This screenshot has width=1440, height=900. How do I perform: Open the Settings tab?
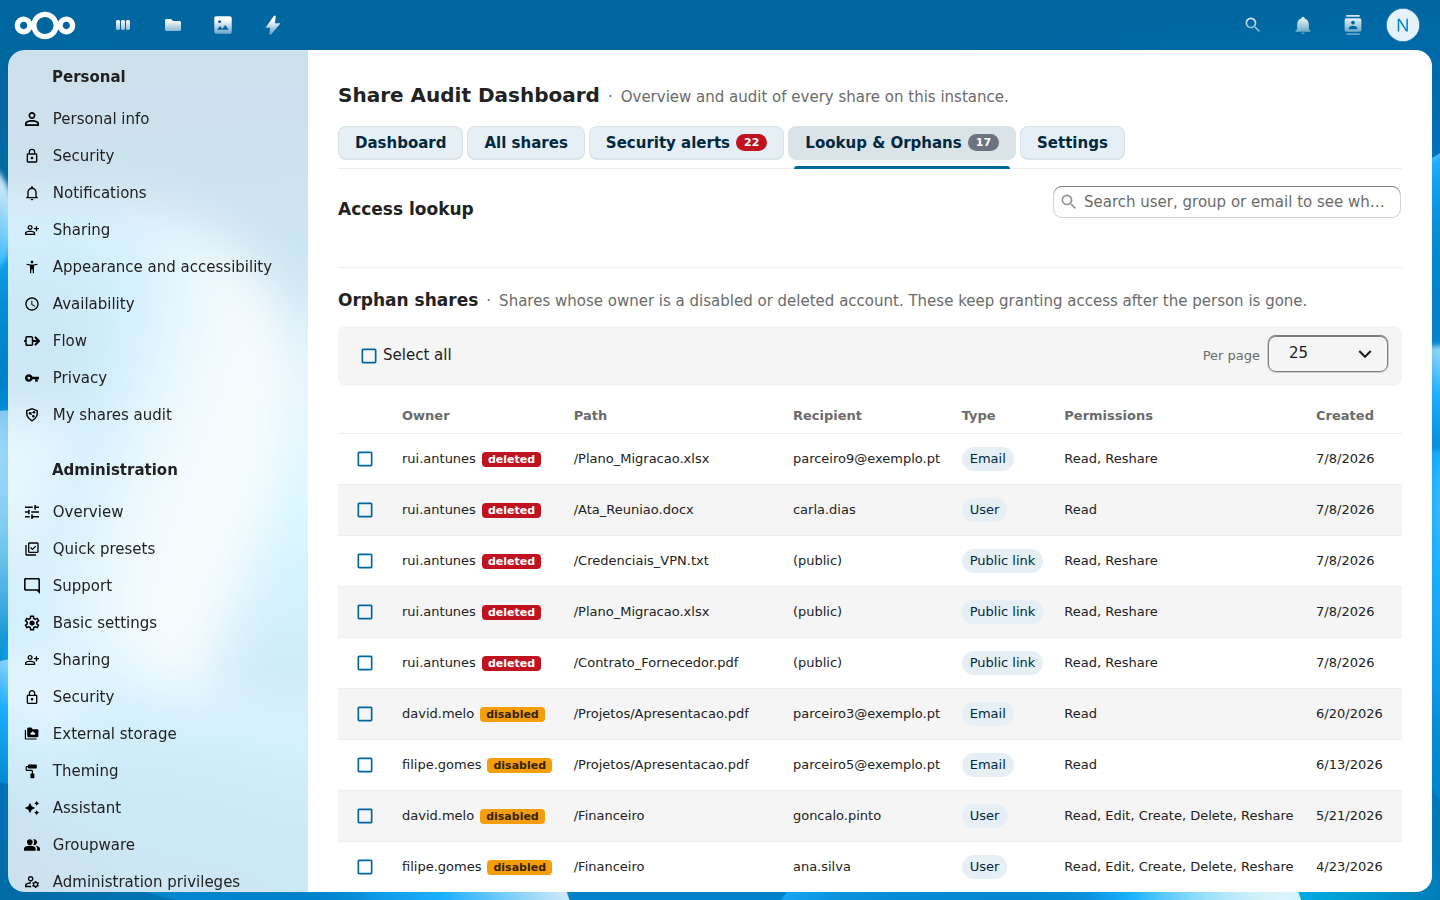pos(1072,143)
